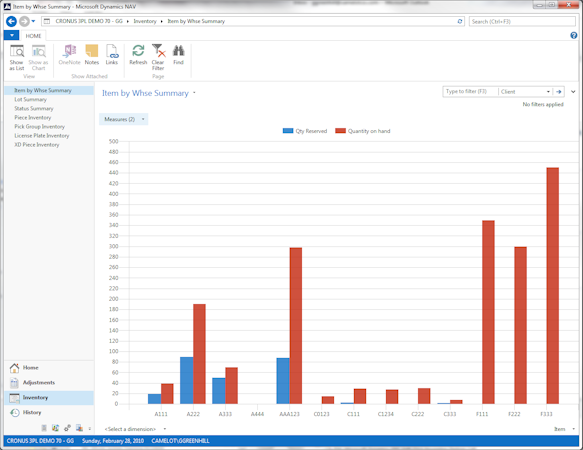The width and height of the screenshot is (583, 450).
Task: Open the Select a dimension dropdown
Action: (x=135, y=429)
